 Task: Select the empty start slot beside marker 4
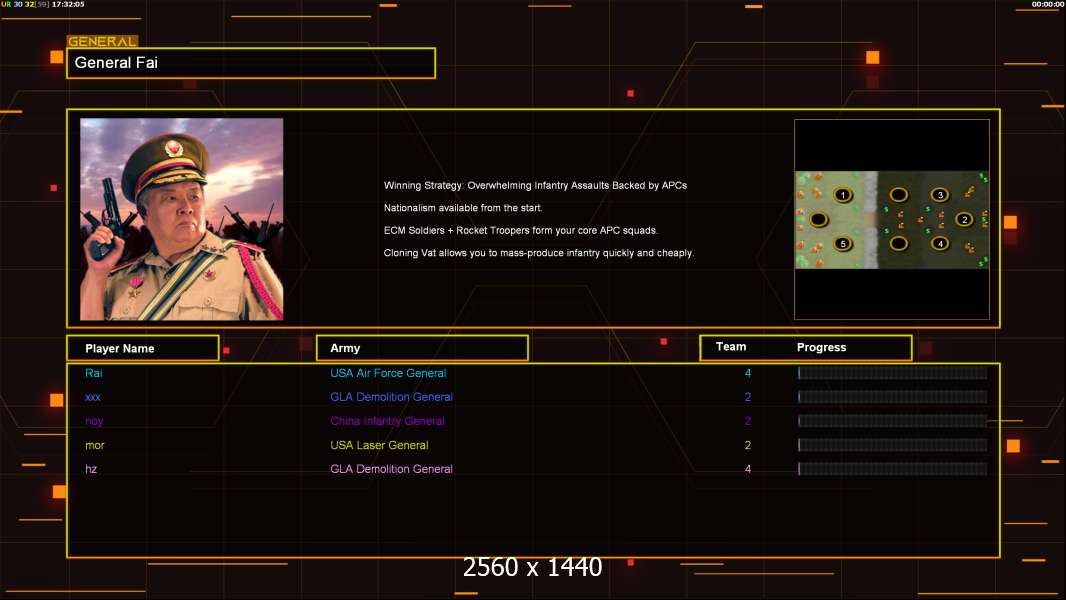coord(899,243)
